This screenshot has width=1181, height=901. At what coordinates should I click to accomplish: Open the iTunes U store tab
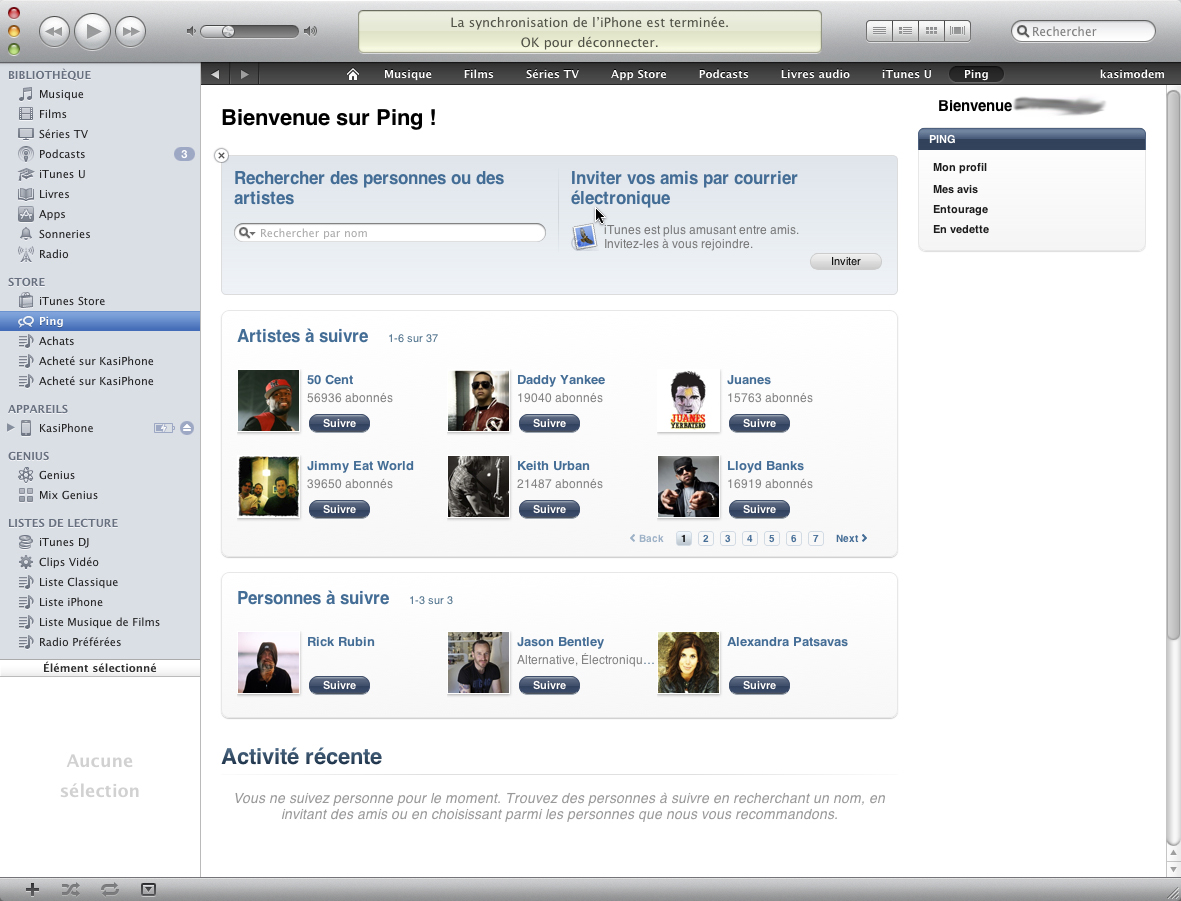pyautogui.click(x=907, y=74)
